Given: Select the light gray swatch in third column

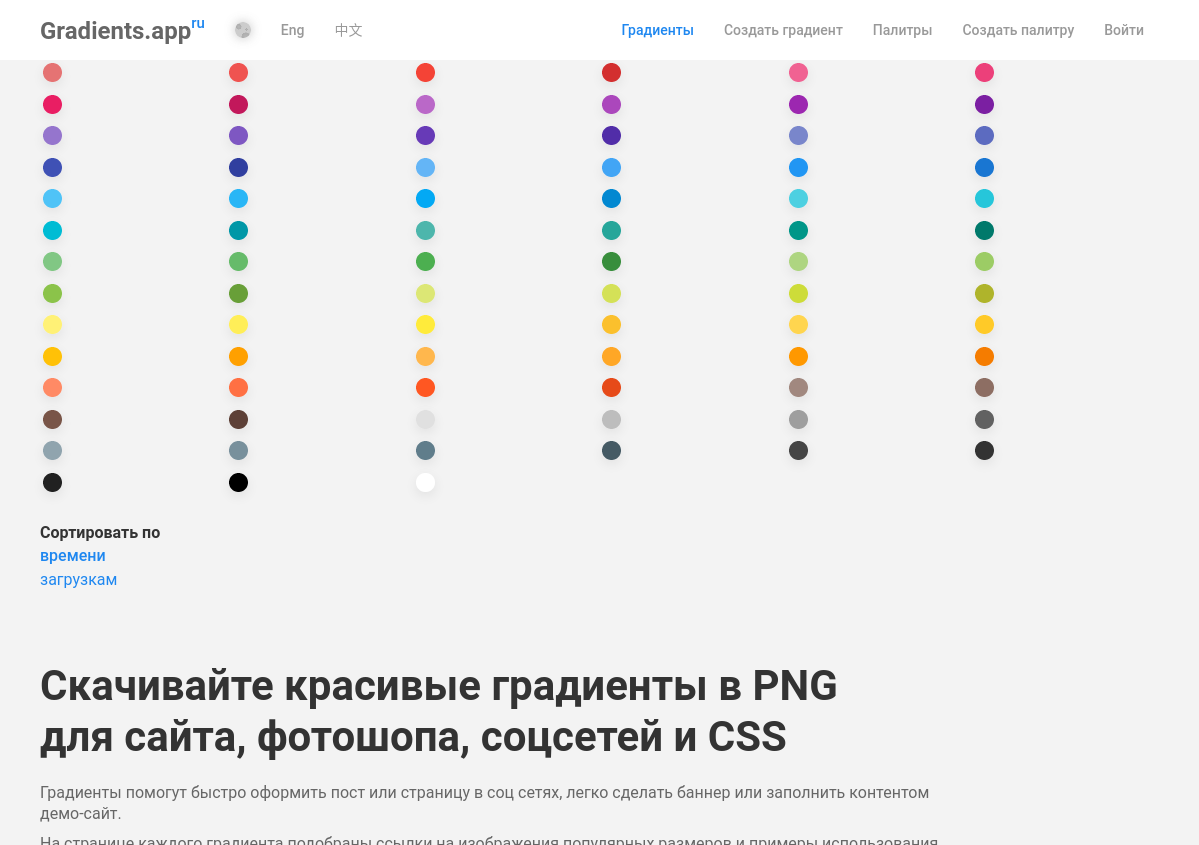Looking at the screenshot, I should pos(425,419).
